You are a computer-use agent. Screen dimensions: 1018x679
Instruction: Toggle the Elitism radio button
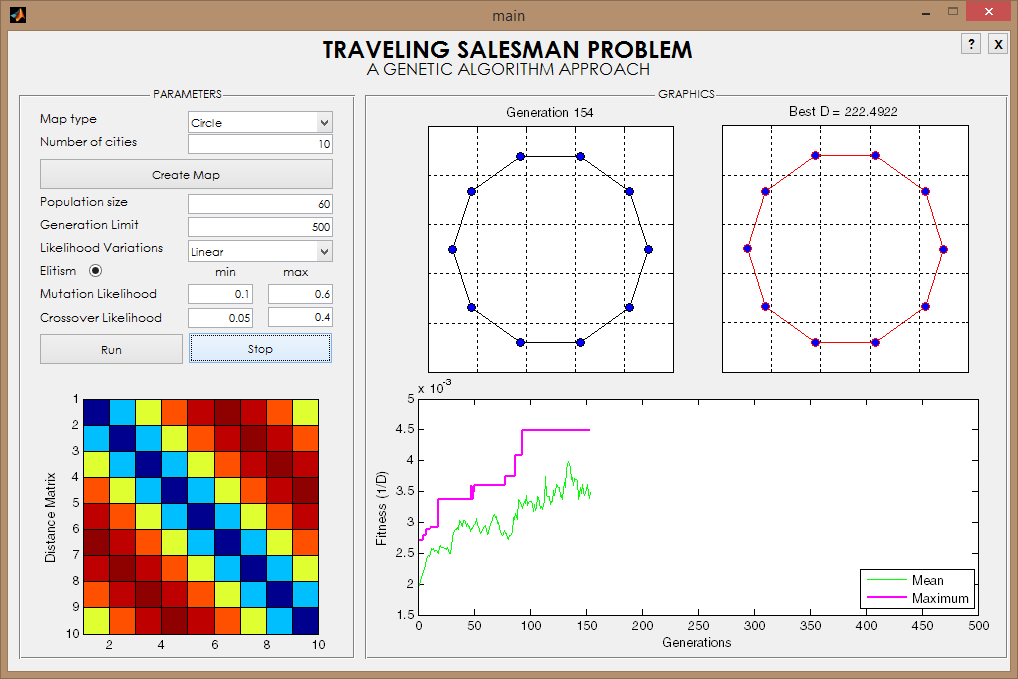pos(95,271)
